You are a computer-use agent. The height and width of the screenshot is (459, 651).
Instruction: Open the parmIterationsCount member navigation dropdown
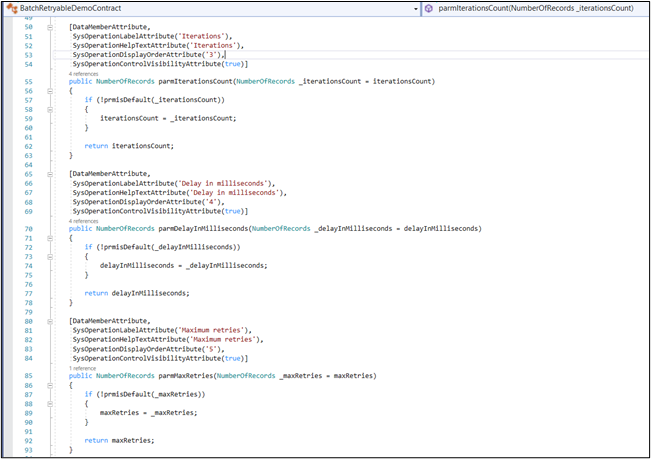point(536,8)
